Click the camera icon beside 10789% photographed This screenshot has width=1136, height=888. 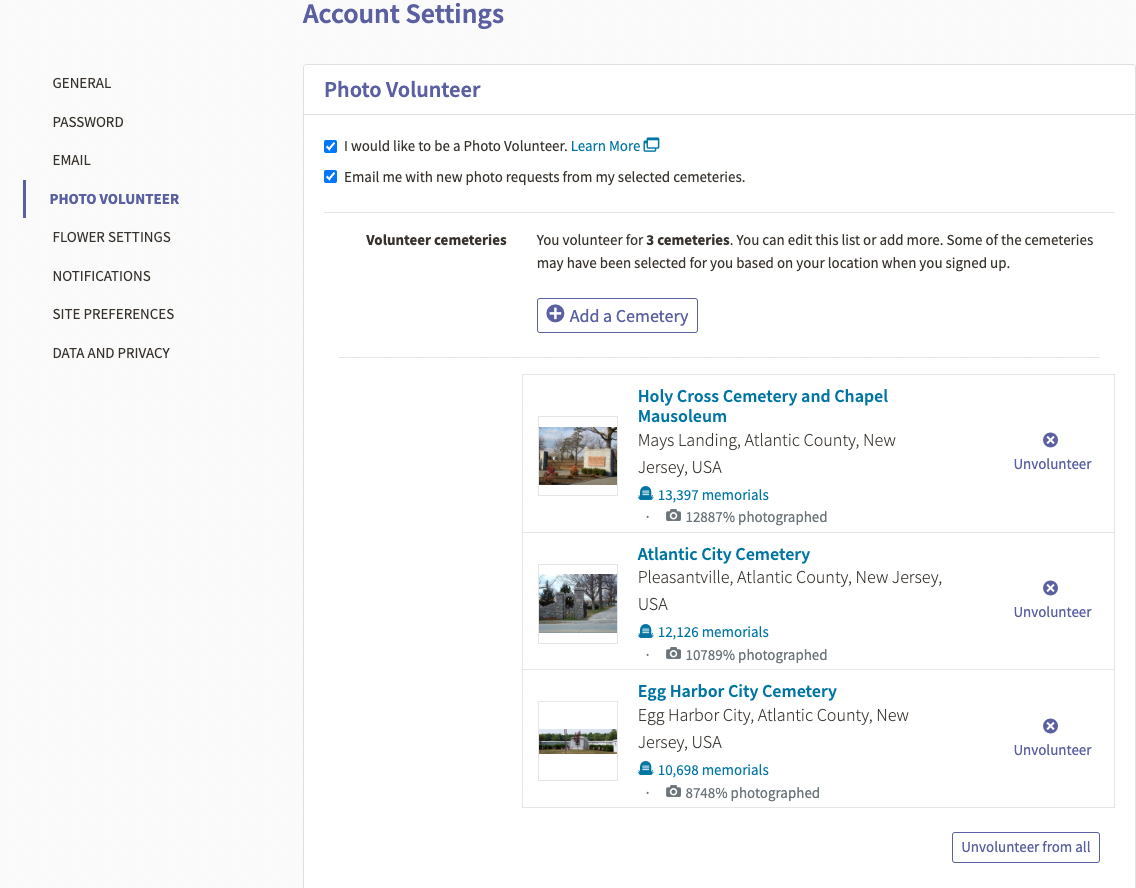click(673, 653)
